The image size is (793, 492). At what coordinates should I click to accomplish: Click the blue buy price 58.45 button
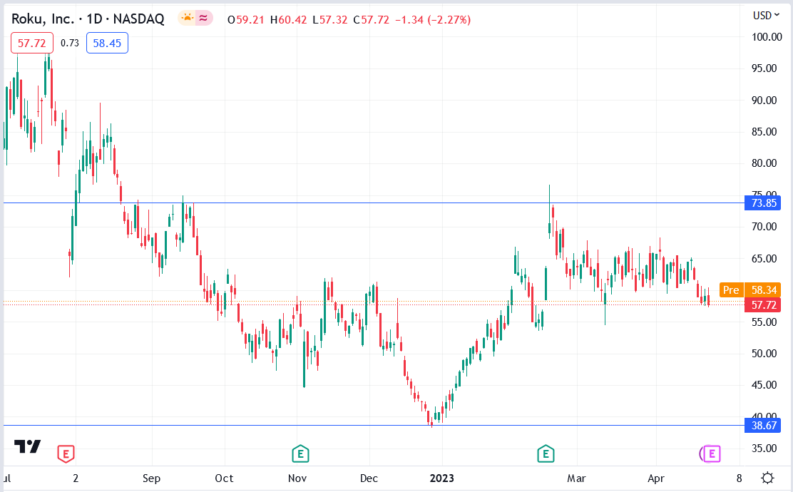click(x=107, y=43)
